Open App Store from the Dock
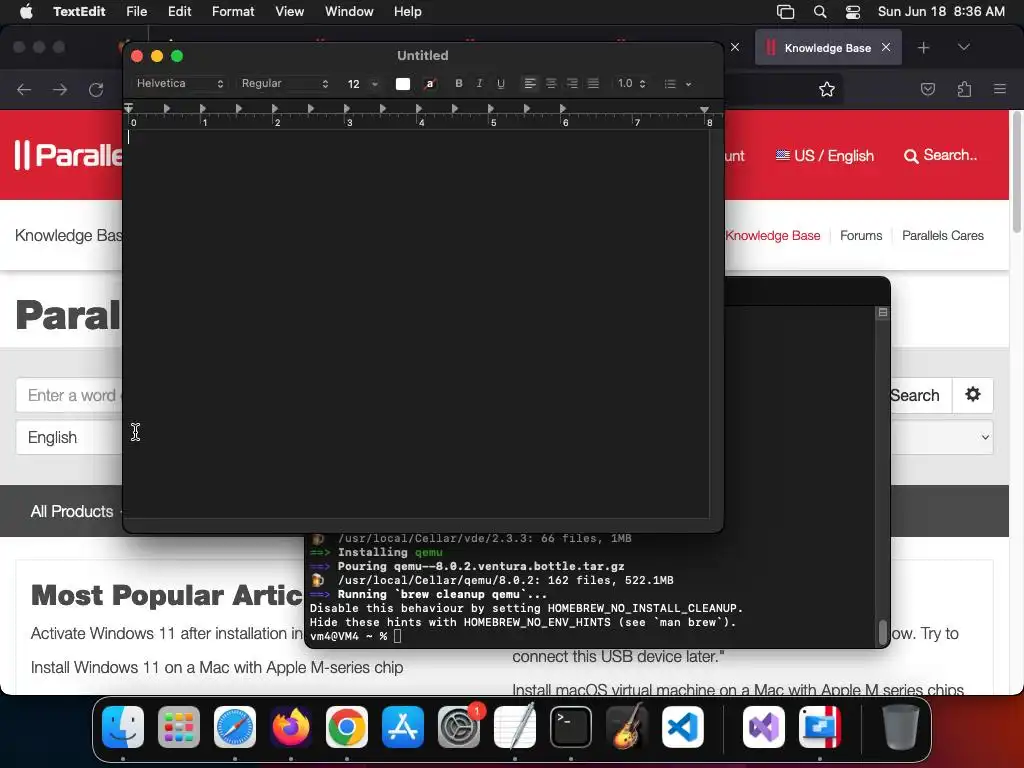This screenshot has height=768, width=1024. point(403,727)
